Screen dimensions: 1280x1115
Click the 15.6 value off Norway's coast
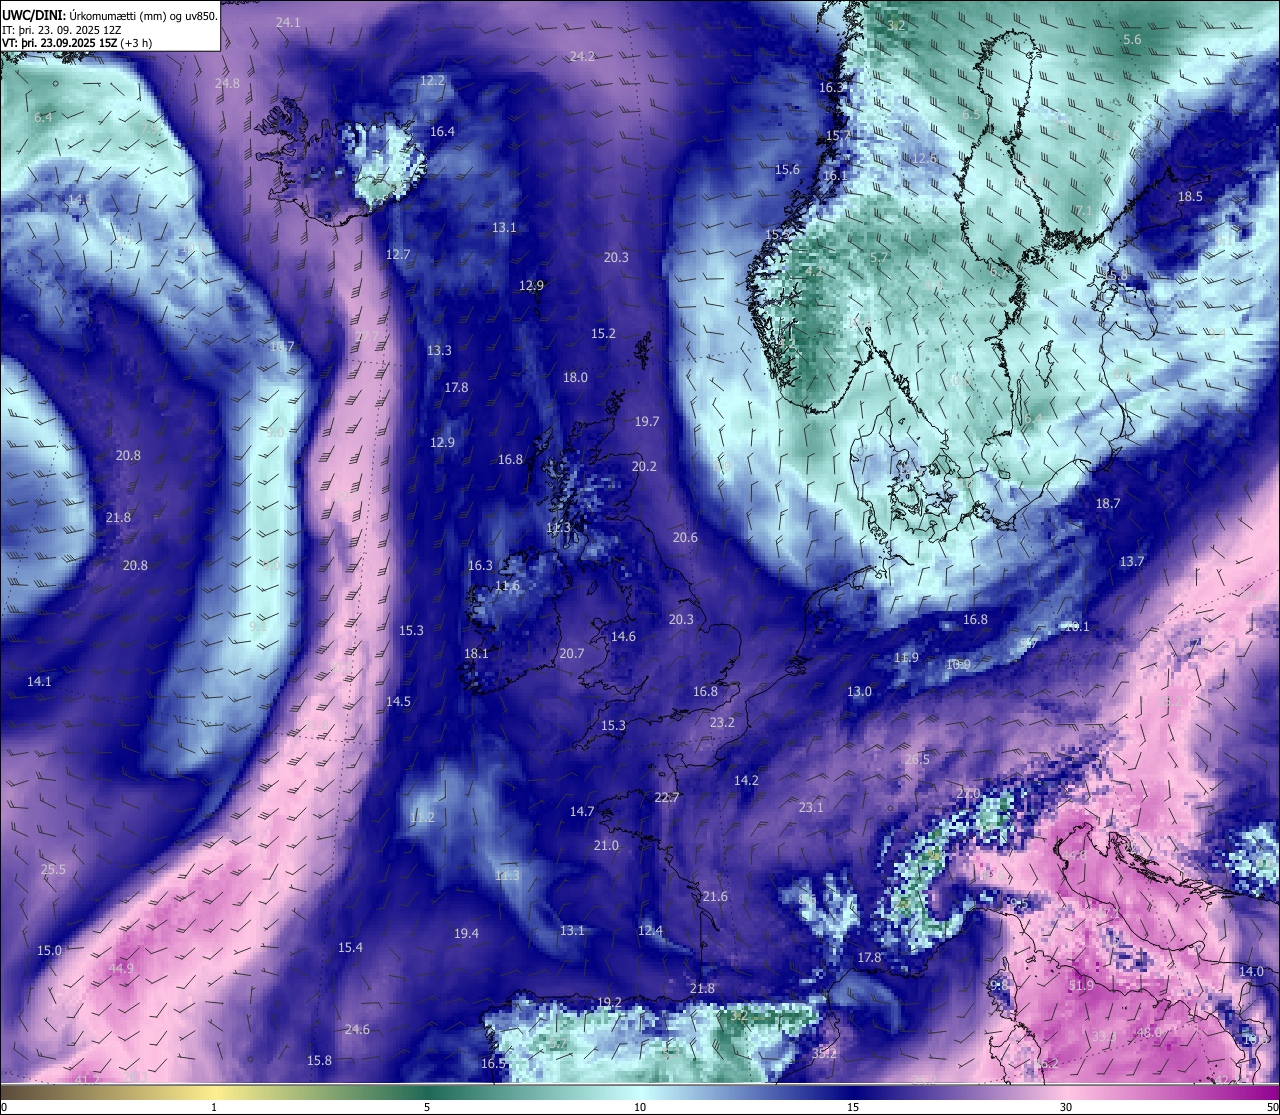788,170
